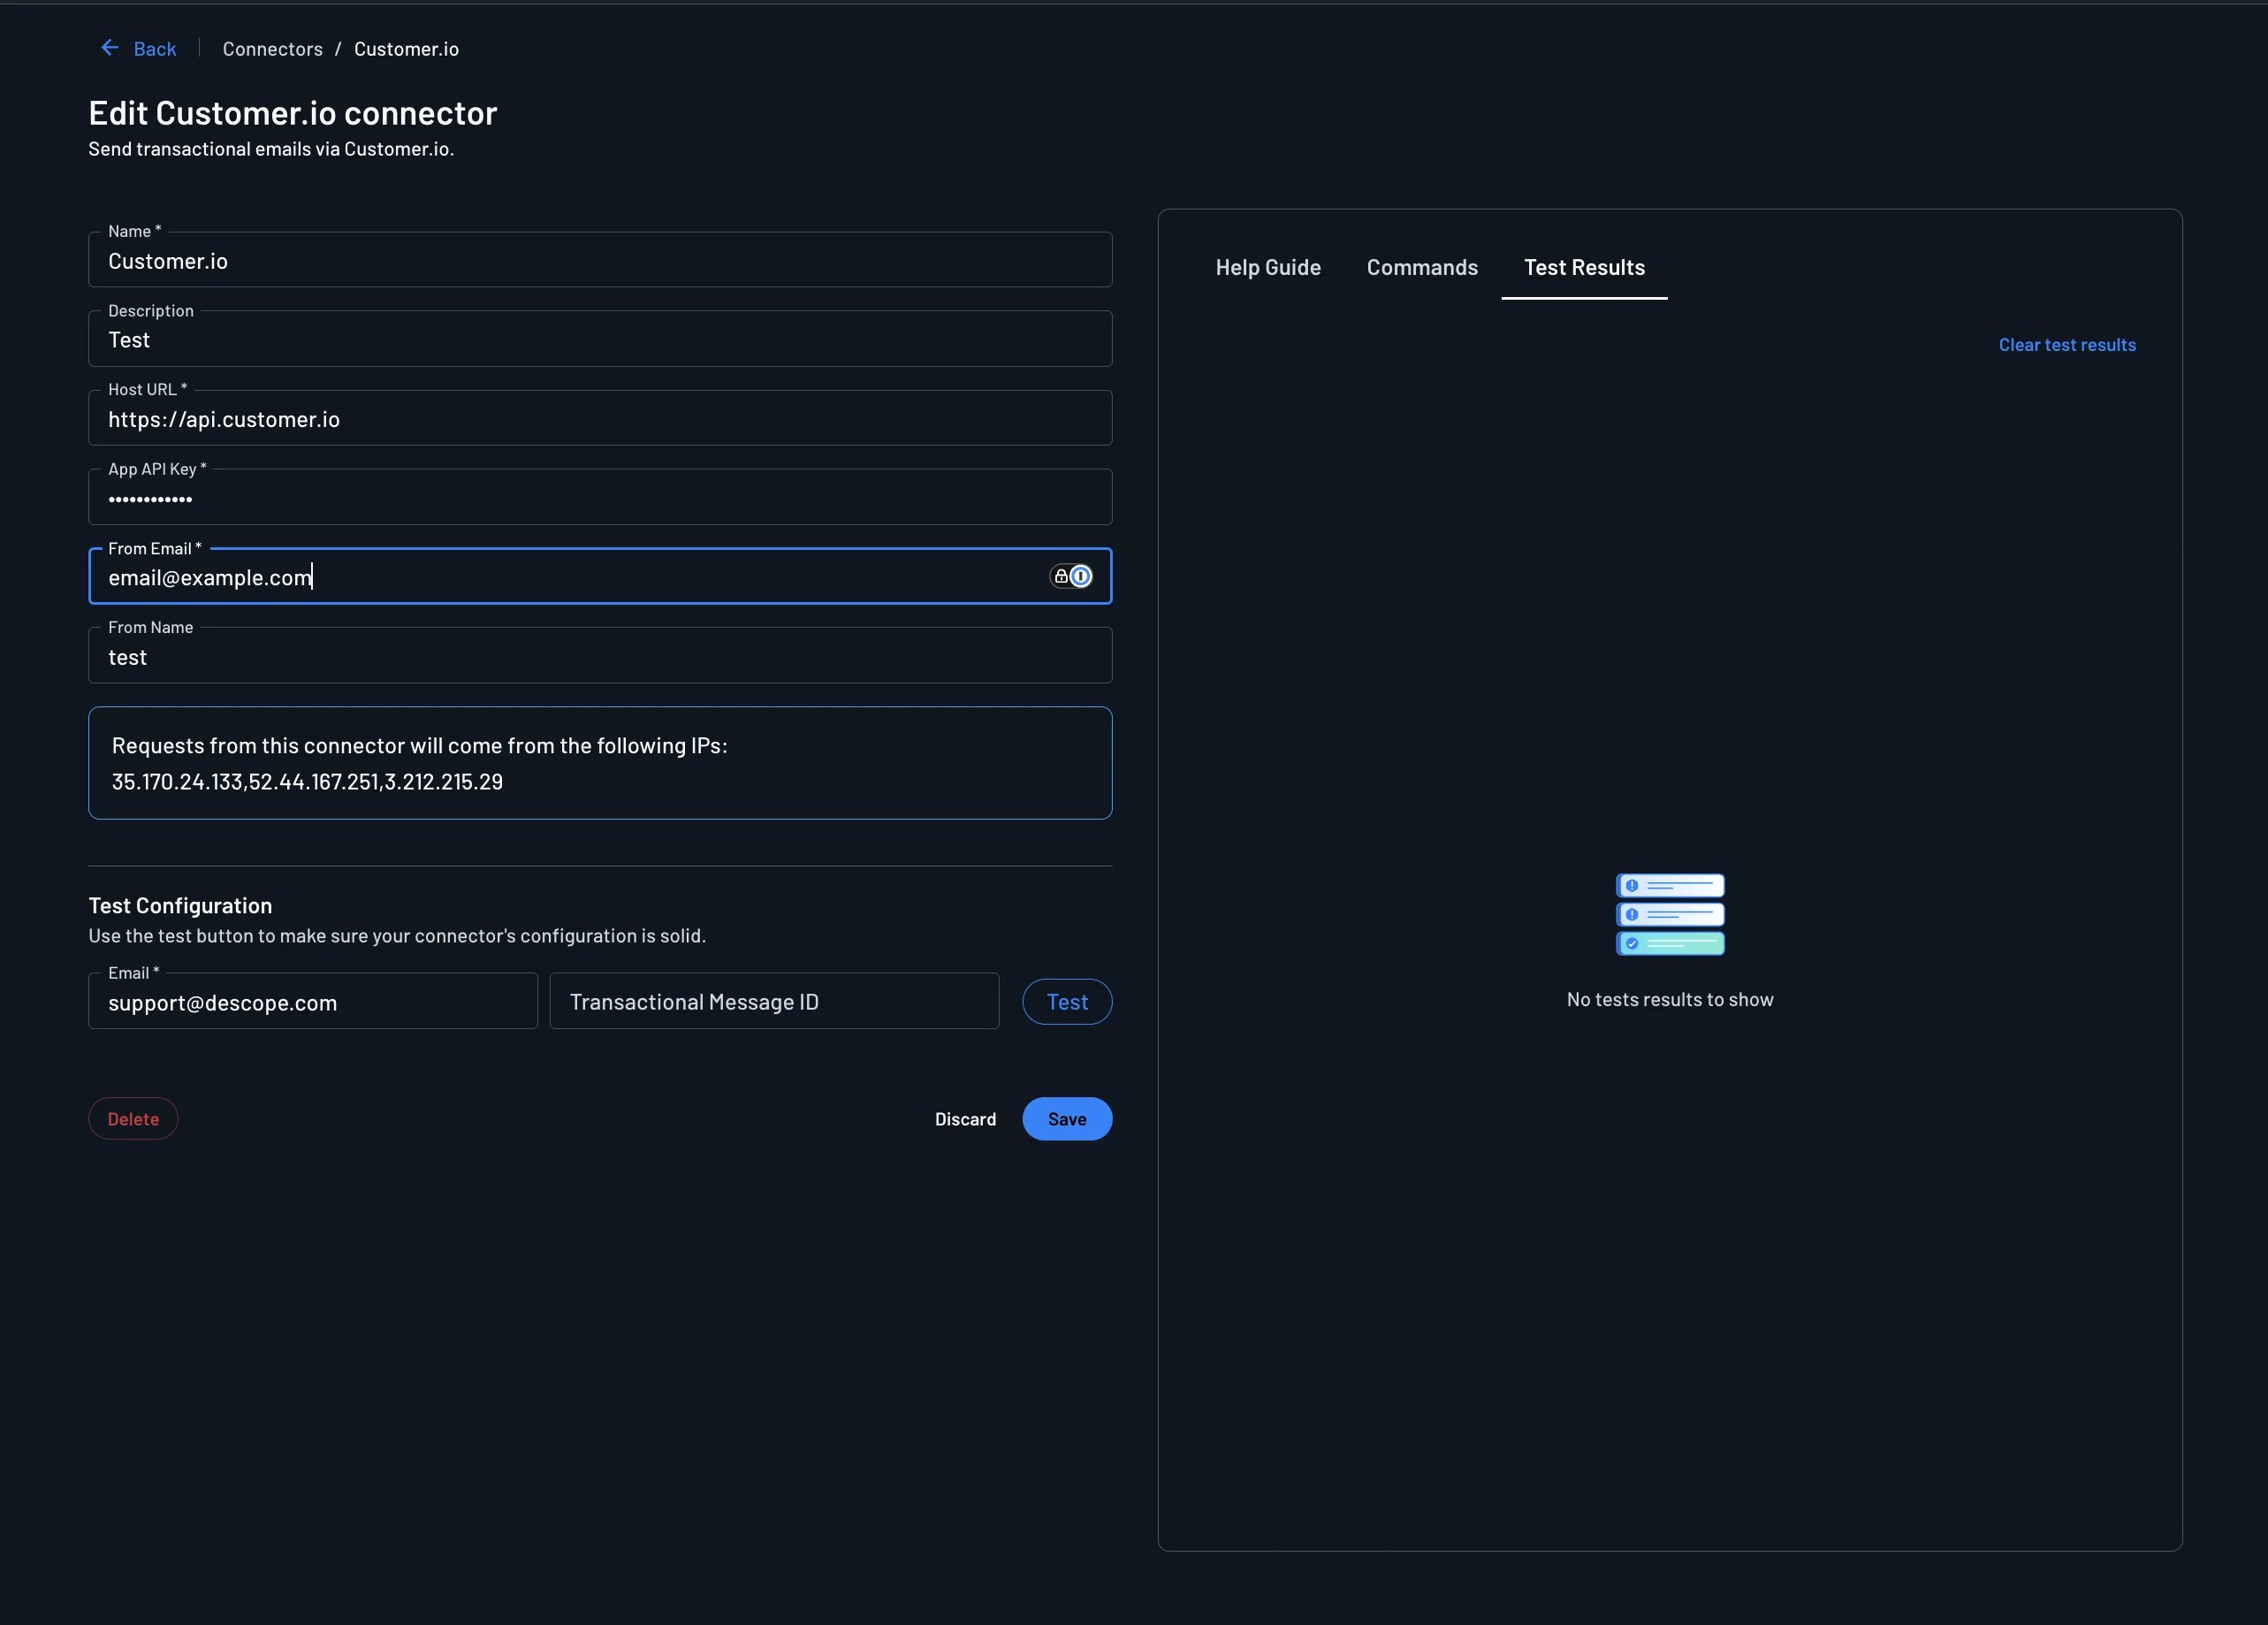This screenshot has height=1625, width=2268.
Task: Click the Back link
Action: point(154,49)
